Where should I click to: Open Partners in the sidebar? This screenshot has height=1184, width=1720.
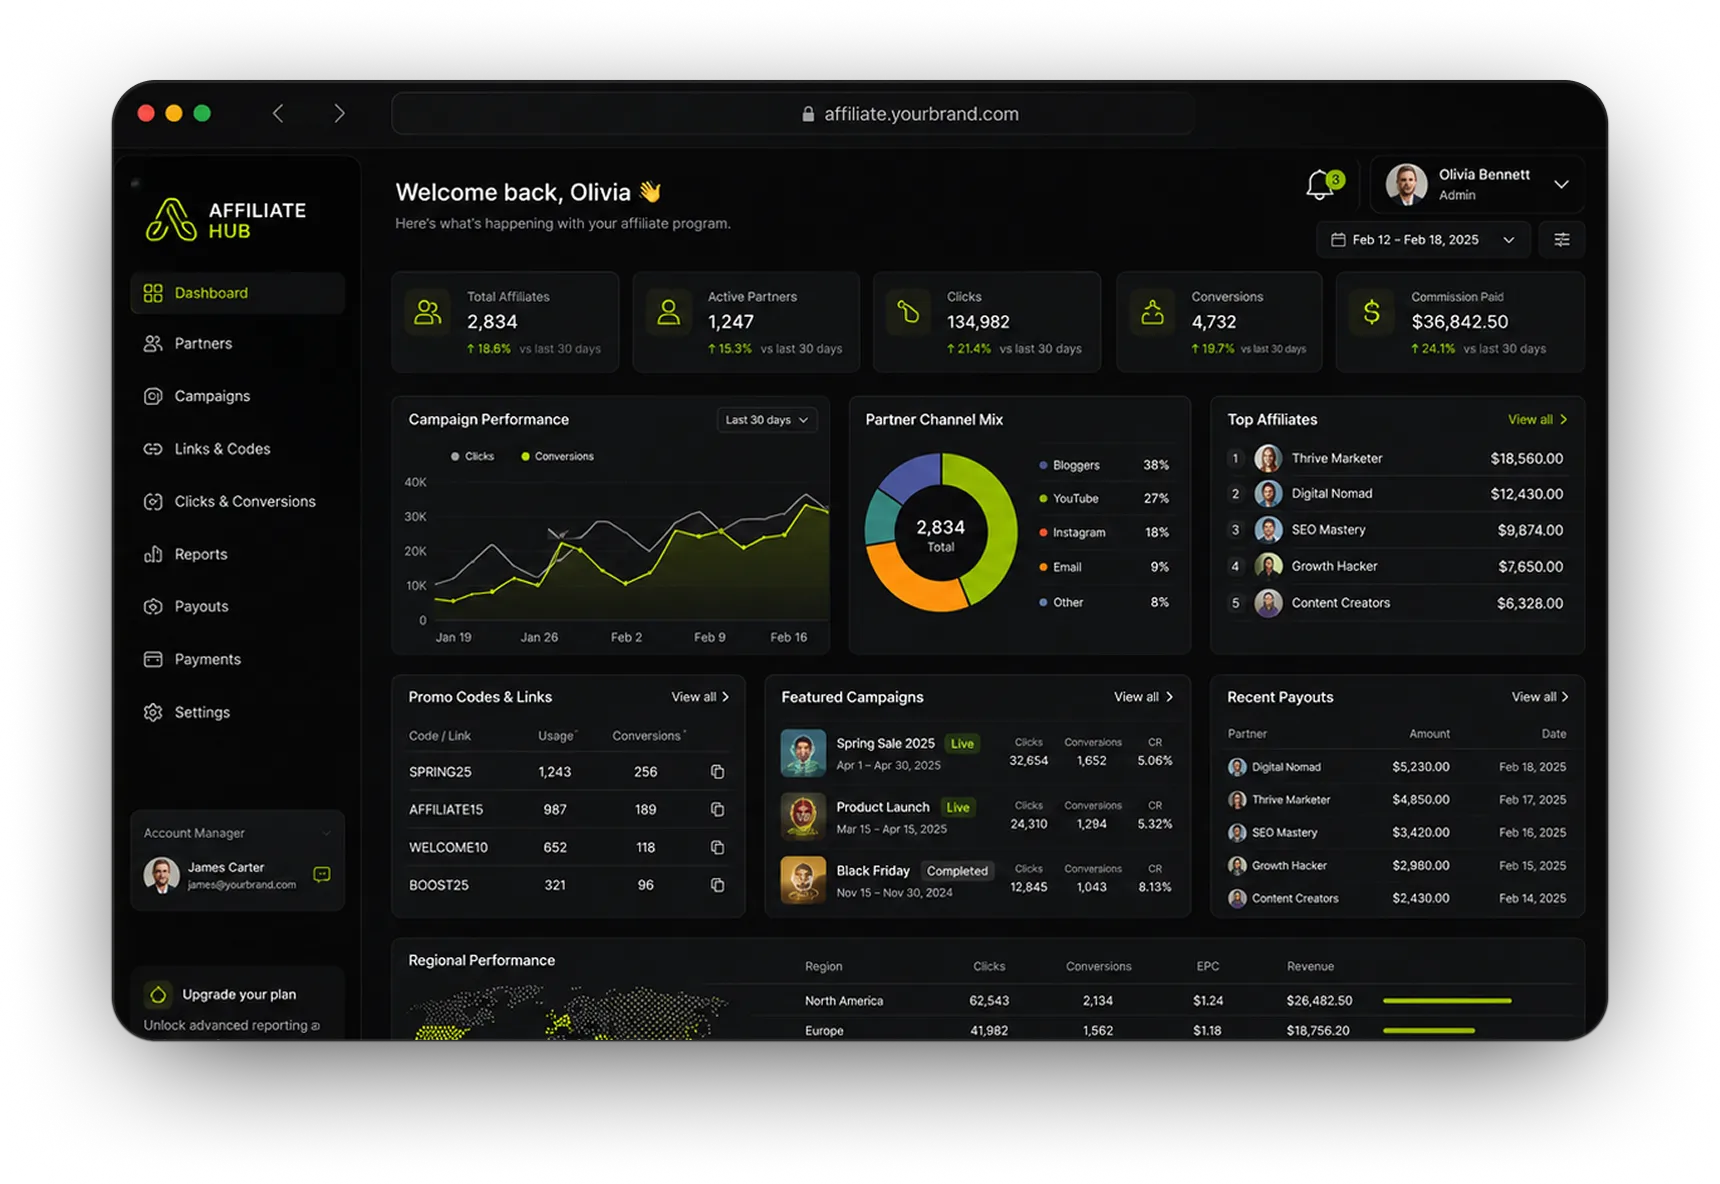[237, 343]
